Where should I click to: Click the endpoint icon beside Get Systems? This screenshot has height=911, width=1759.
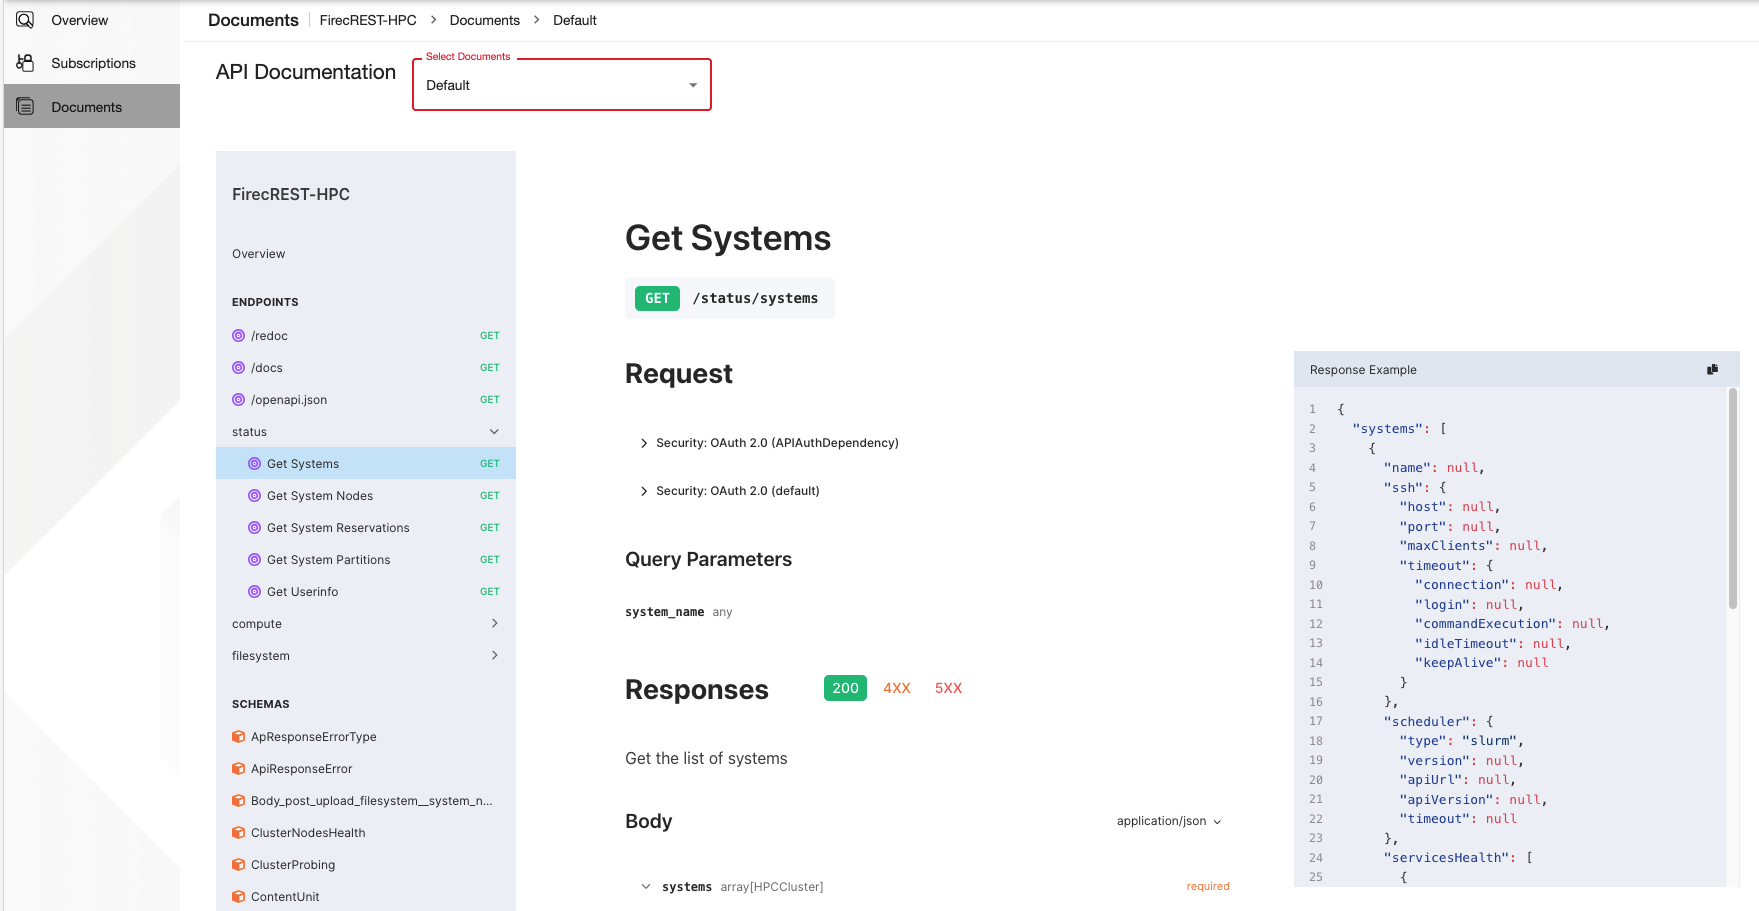coord(254,464)
